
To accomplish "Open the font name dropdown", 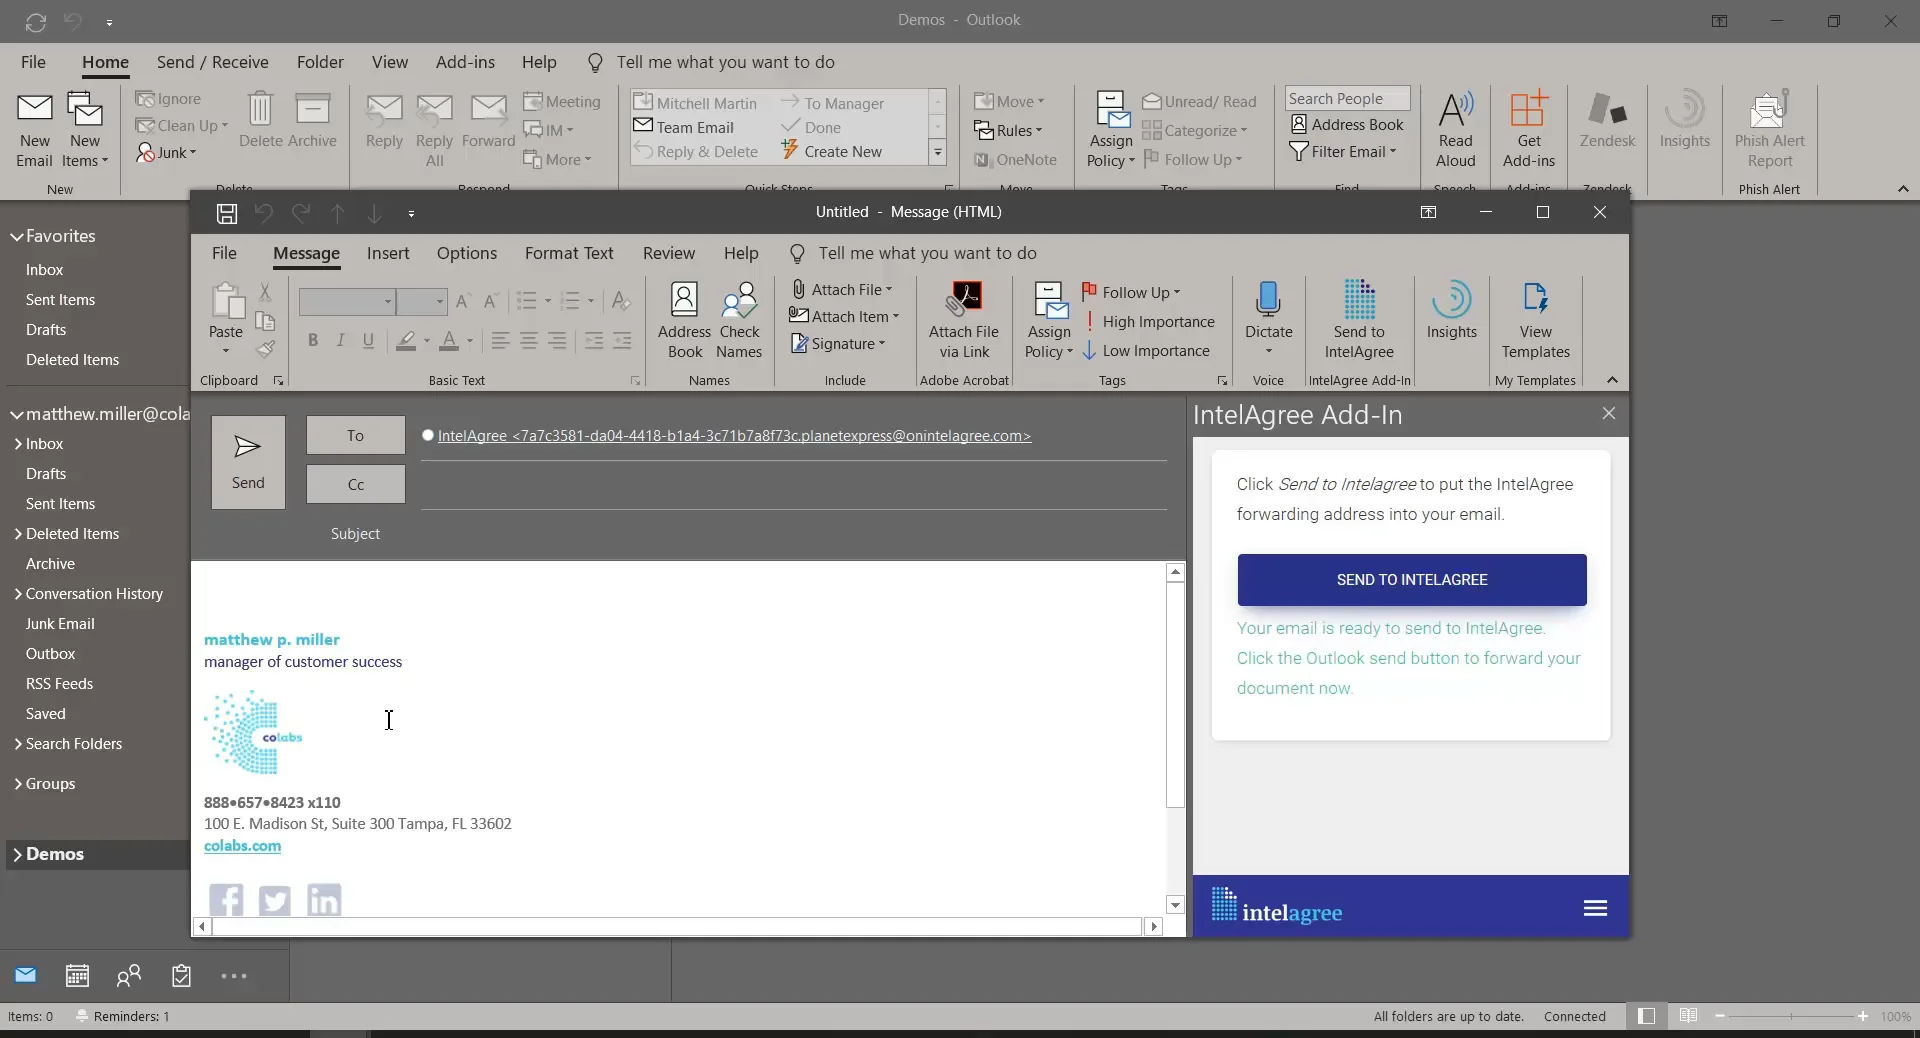I will pyautogui.click(x=388, y=301).
